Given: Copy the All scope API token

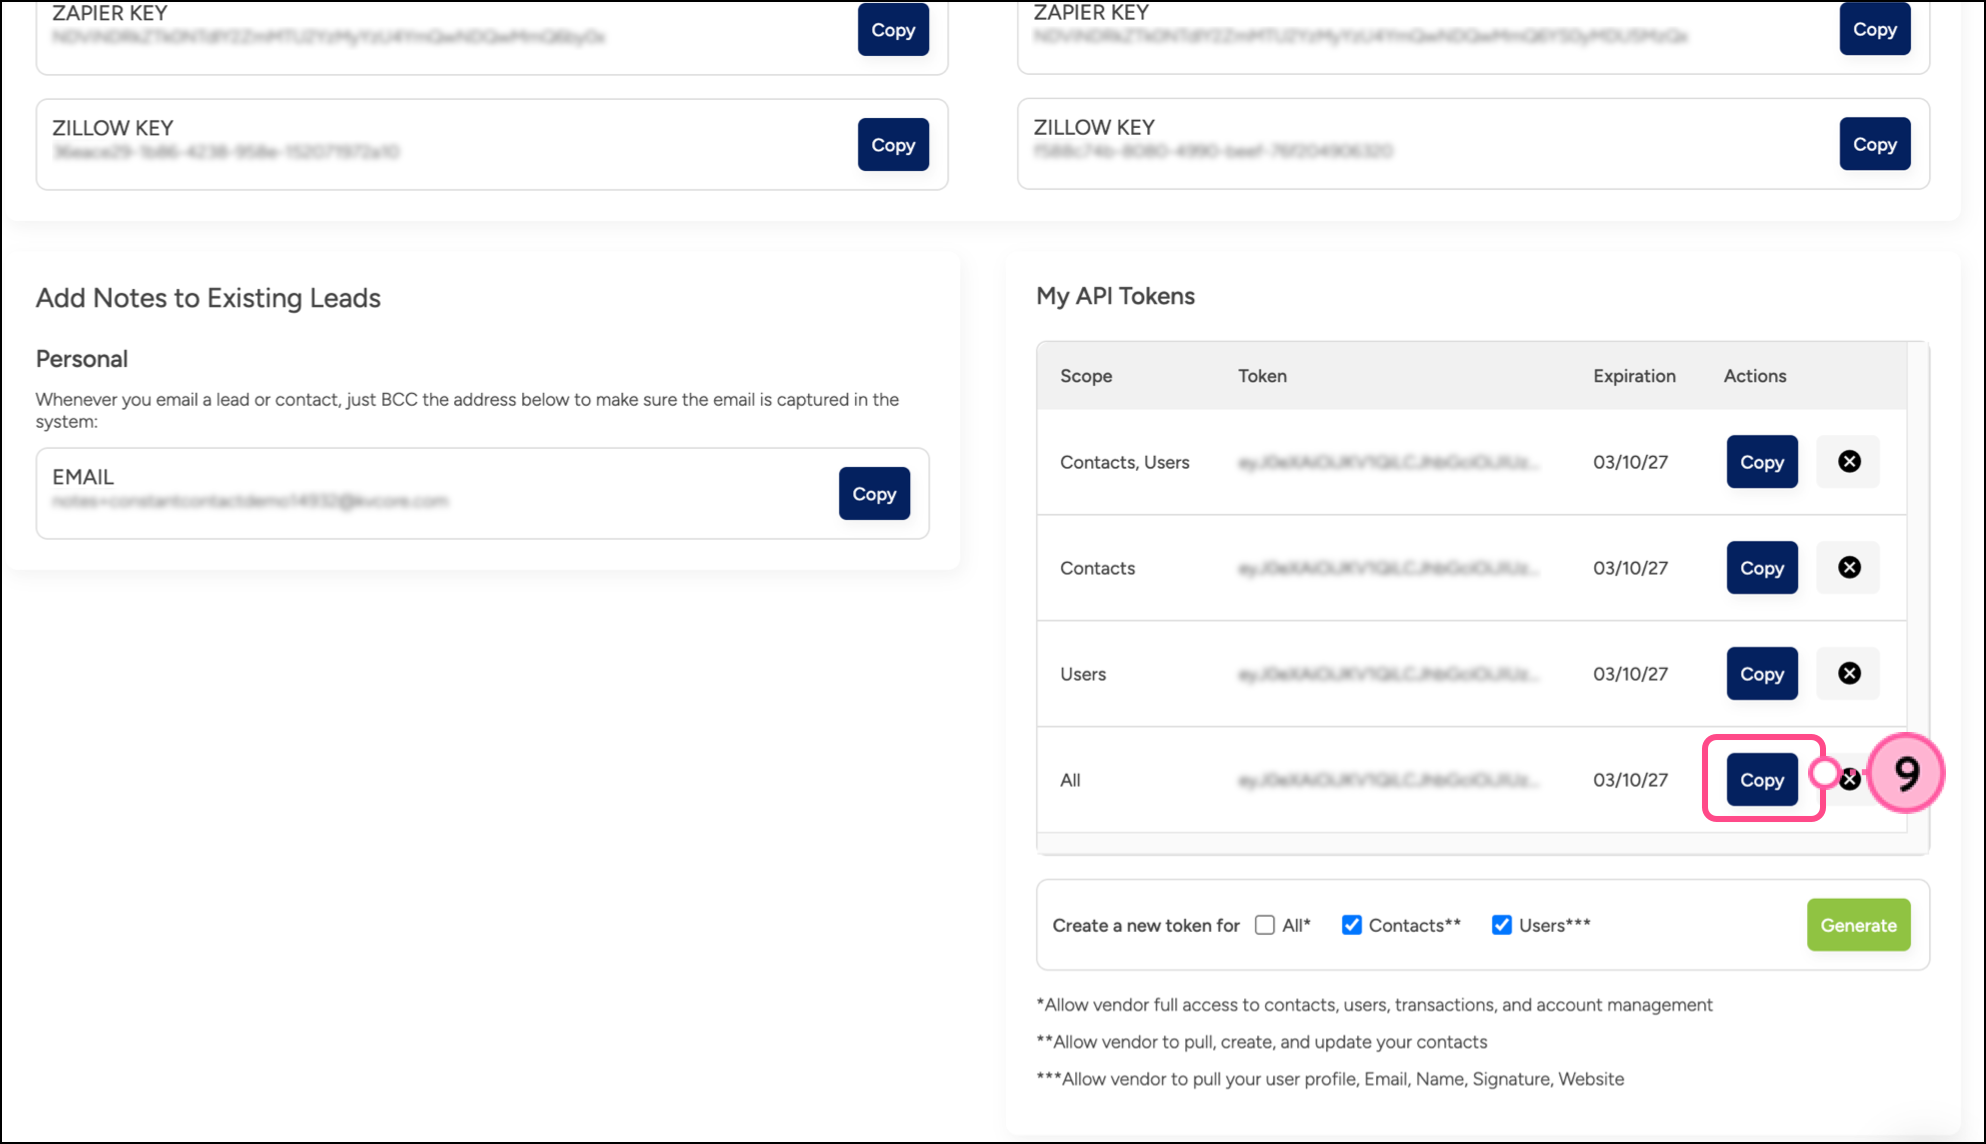Looking at the screenshot, I should 1761,780.
